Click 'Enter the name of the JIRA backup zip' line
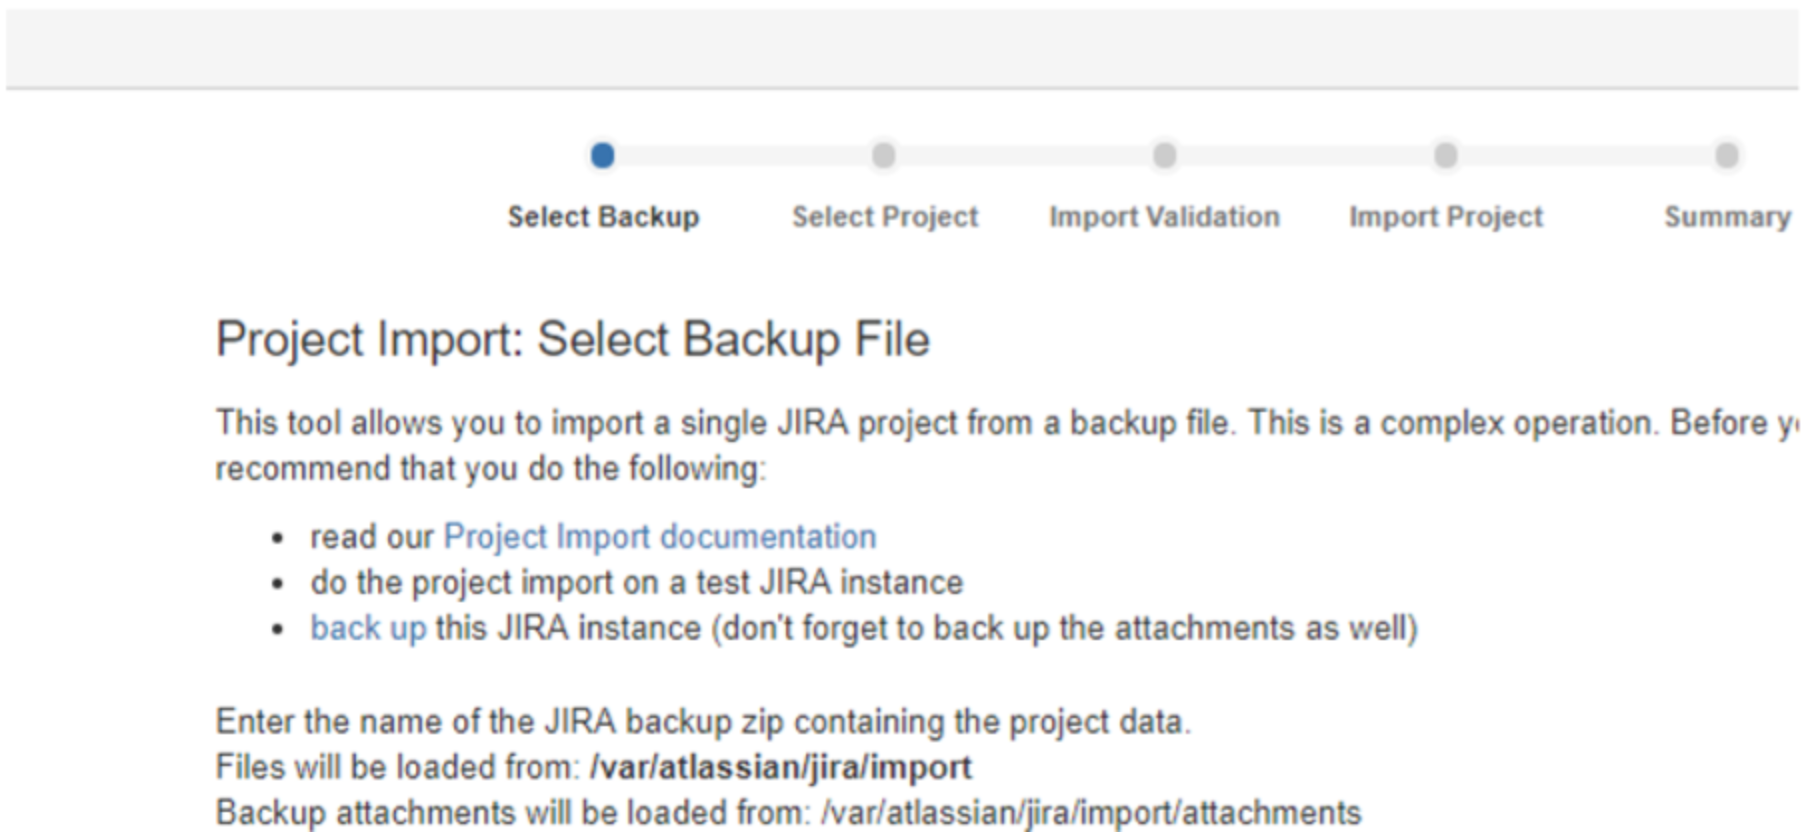 (703, 721)
